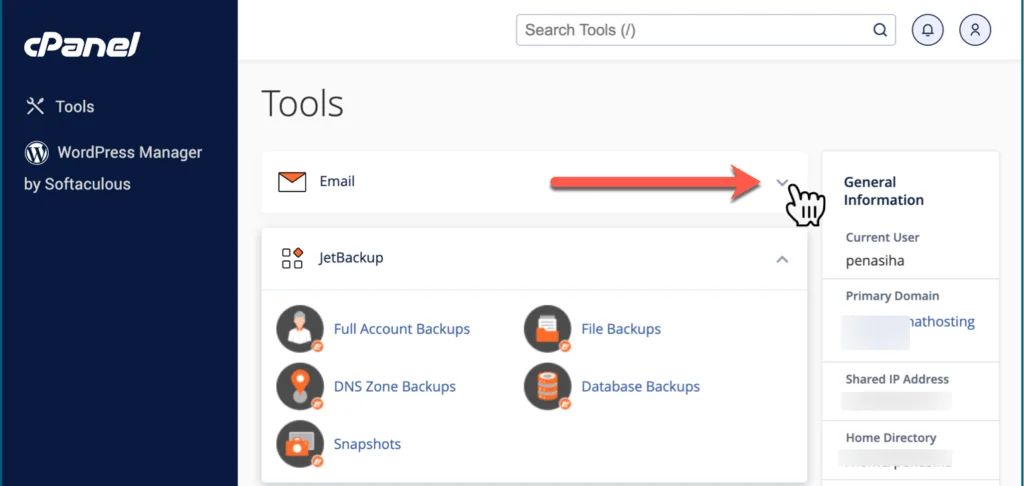Screen dimensions: 1024x486
Task: Open the user account menu icon
Action: 975,30
